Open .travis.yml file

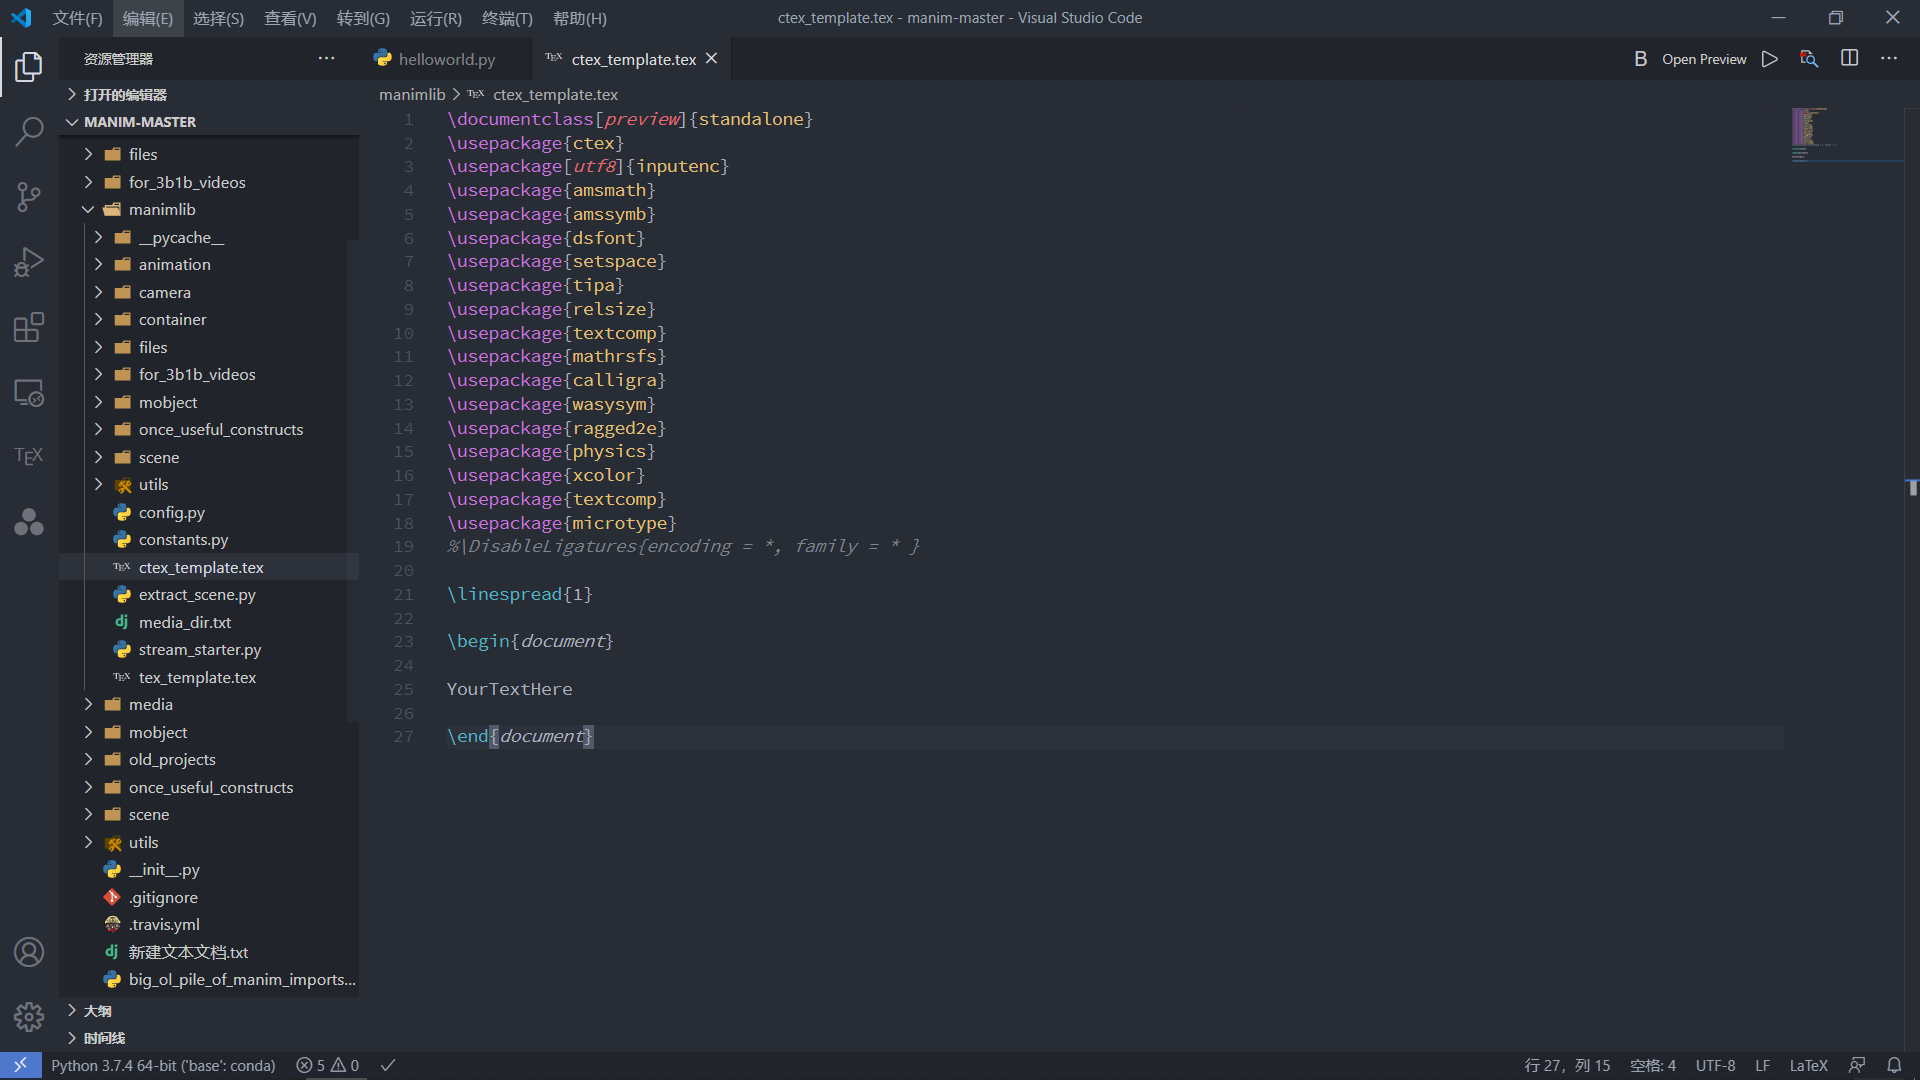210,925
